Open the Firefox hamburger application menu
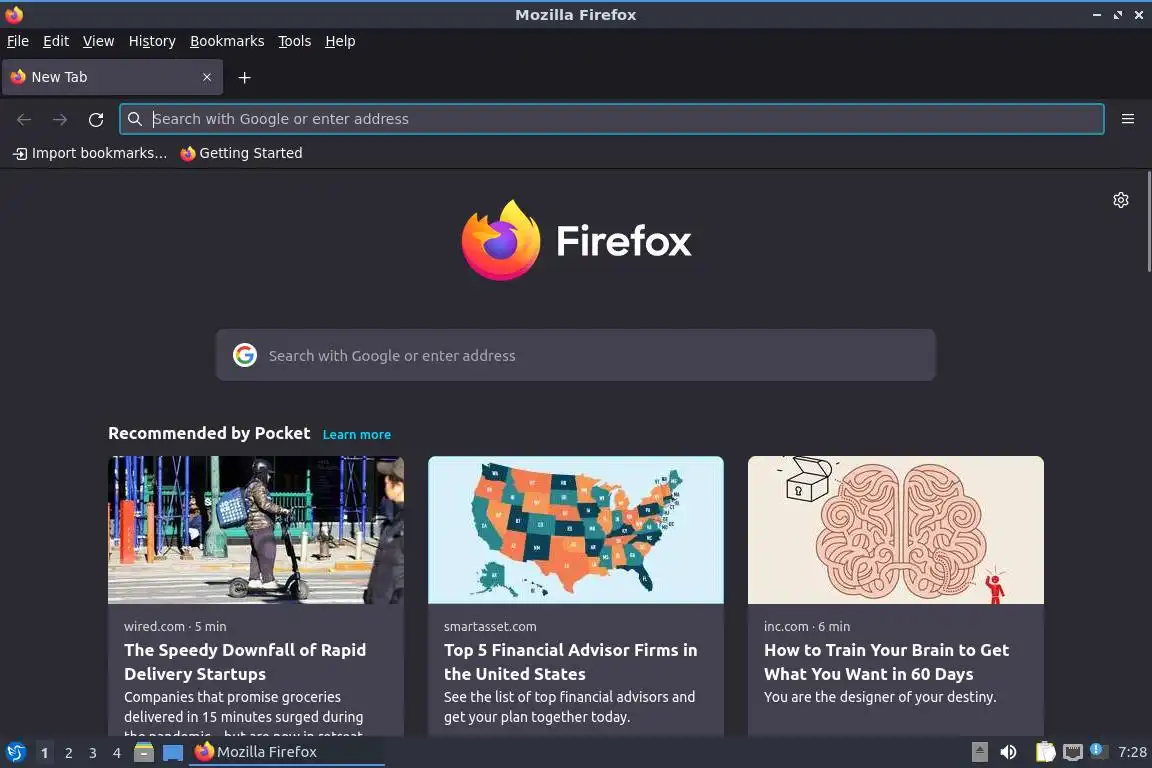The height and width of the screenshot is (768, 1152). (x=1128, y=119)
